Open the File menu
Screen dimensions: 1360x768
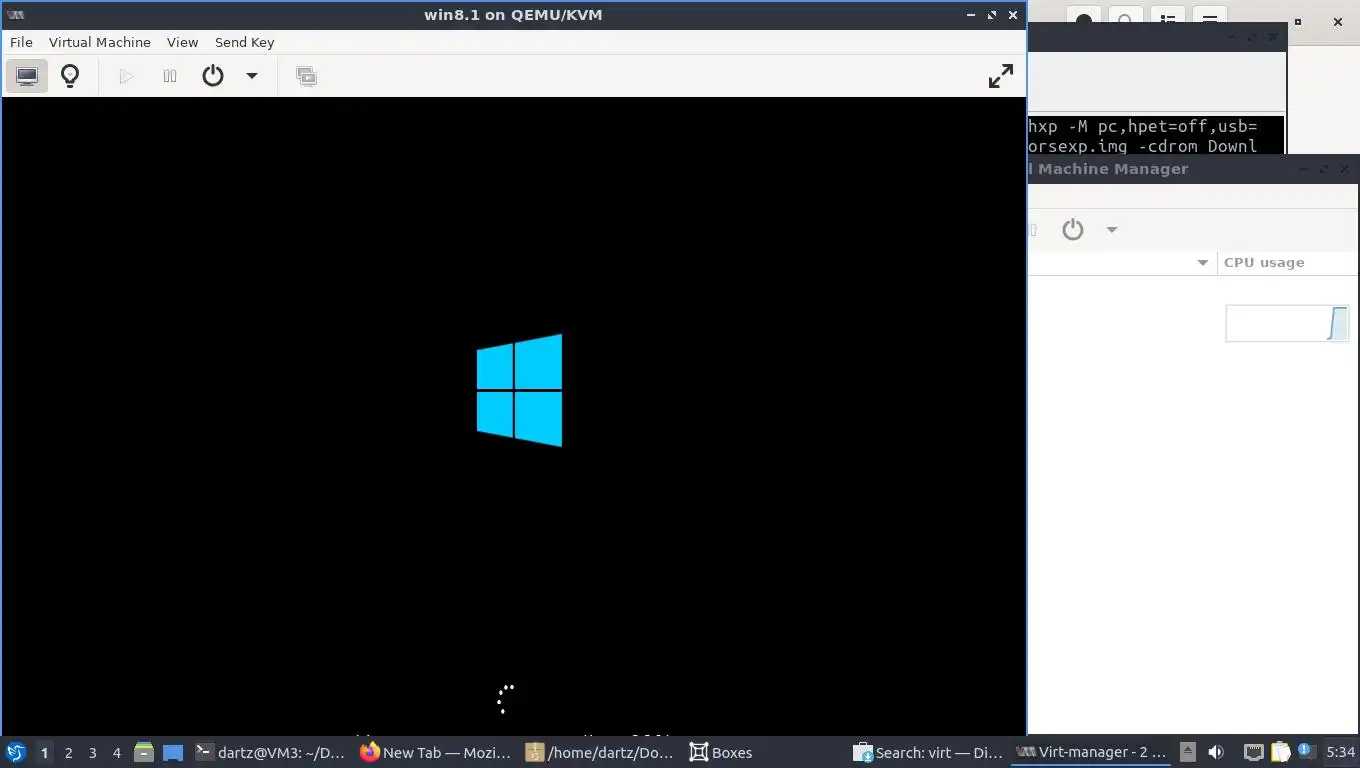pyautogui.click(x=21, y=42)
